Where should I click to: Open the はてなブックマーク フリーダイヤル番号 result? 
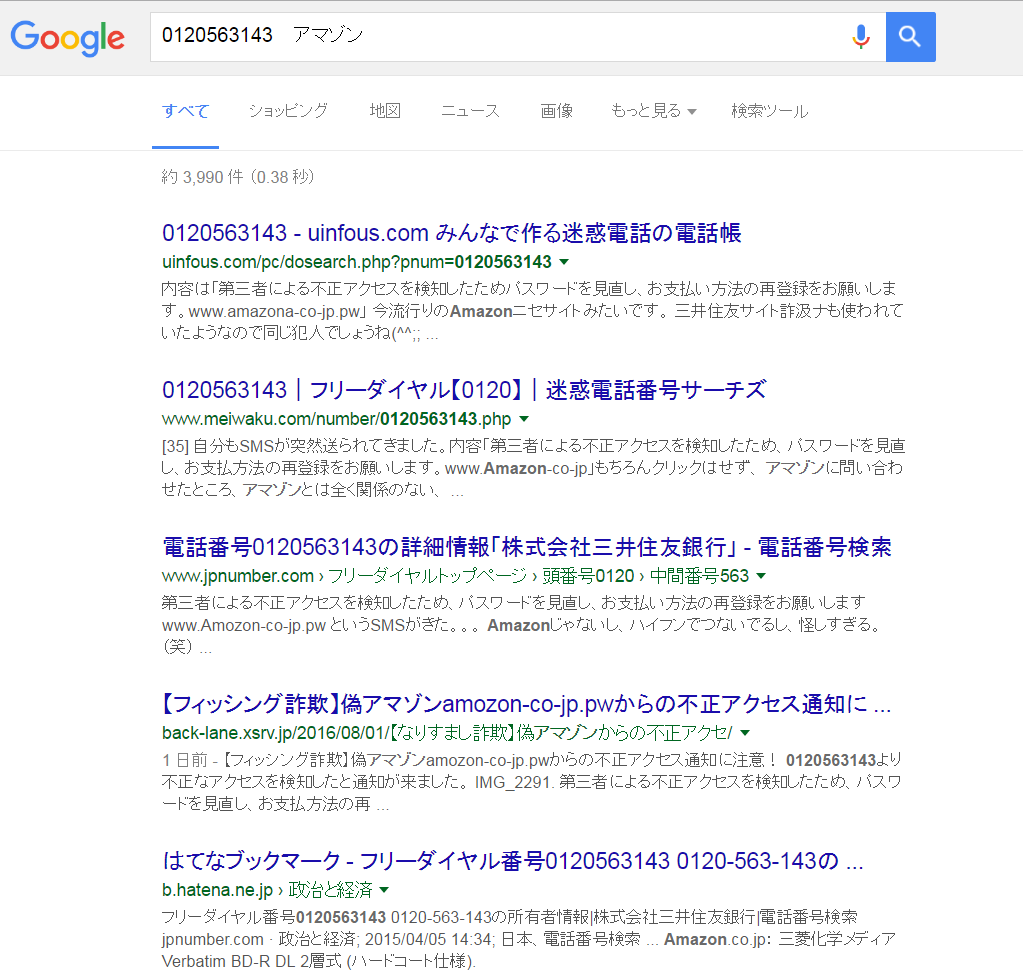tap(513, 861)
